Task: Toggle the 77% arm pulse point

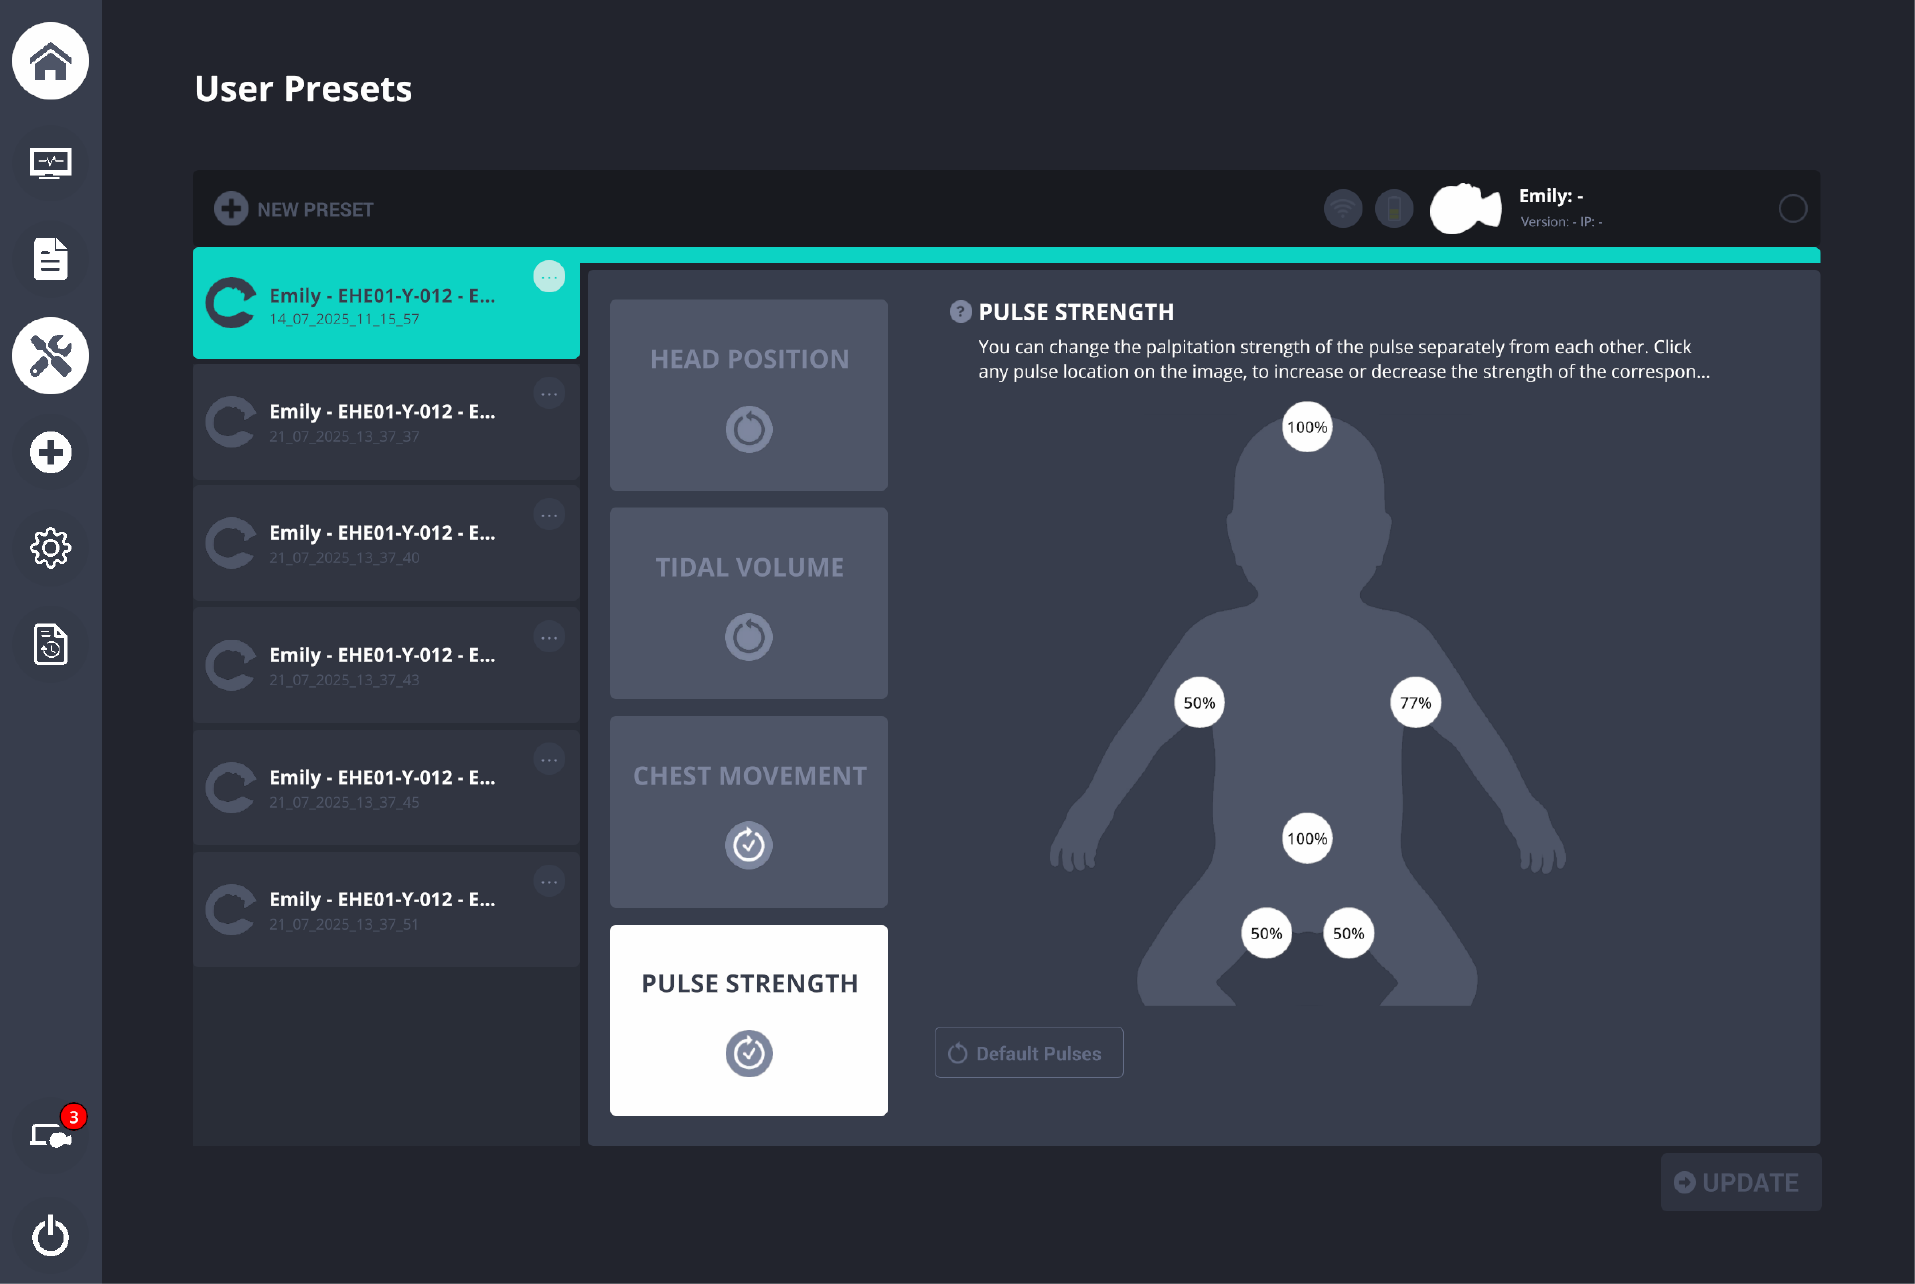Action: click(x=1415, y=703)
